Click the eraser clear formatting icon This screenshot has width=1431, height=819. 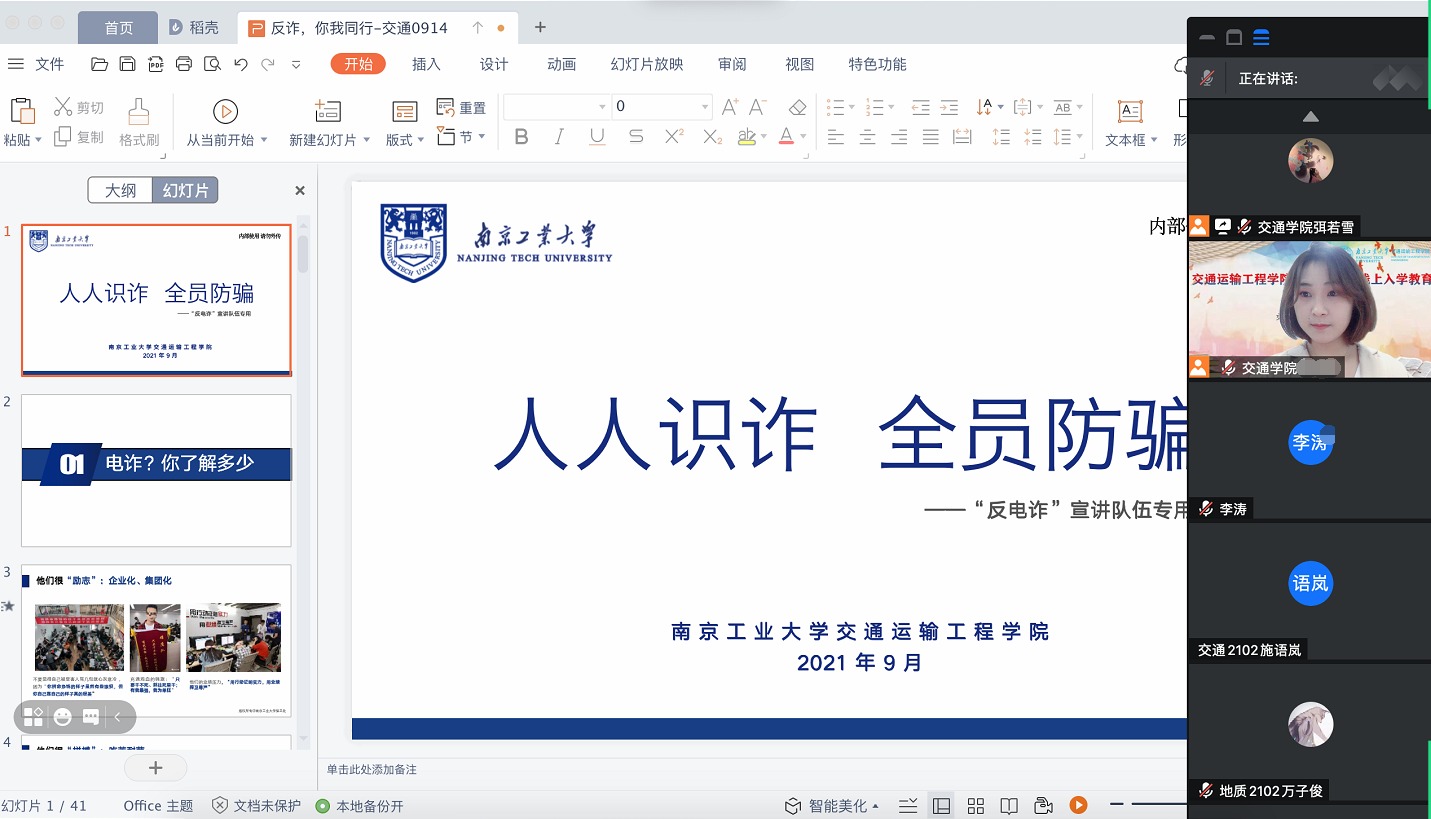tap(797, 107)
